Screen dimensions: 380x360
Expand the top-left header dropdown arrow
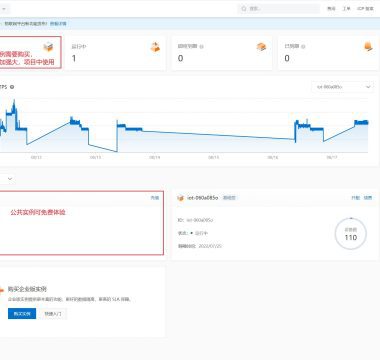(x=4, y=9)
